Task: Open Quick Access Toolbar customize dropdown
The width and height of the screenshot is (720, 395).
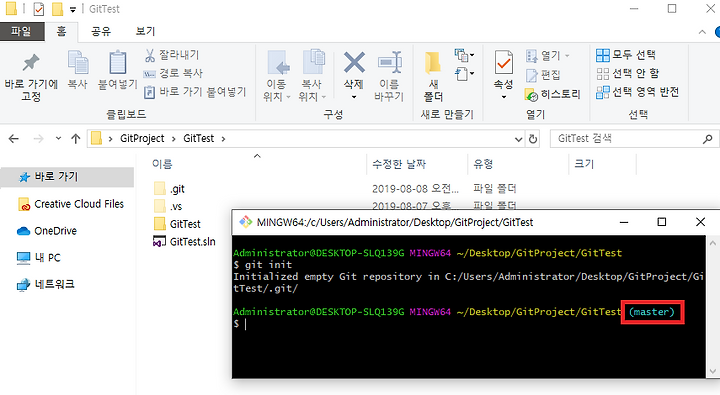Action: (x=73, y=9)
